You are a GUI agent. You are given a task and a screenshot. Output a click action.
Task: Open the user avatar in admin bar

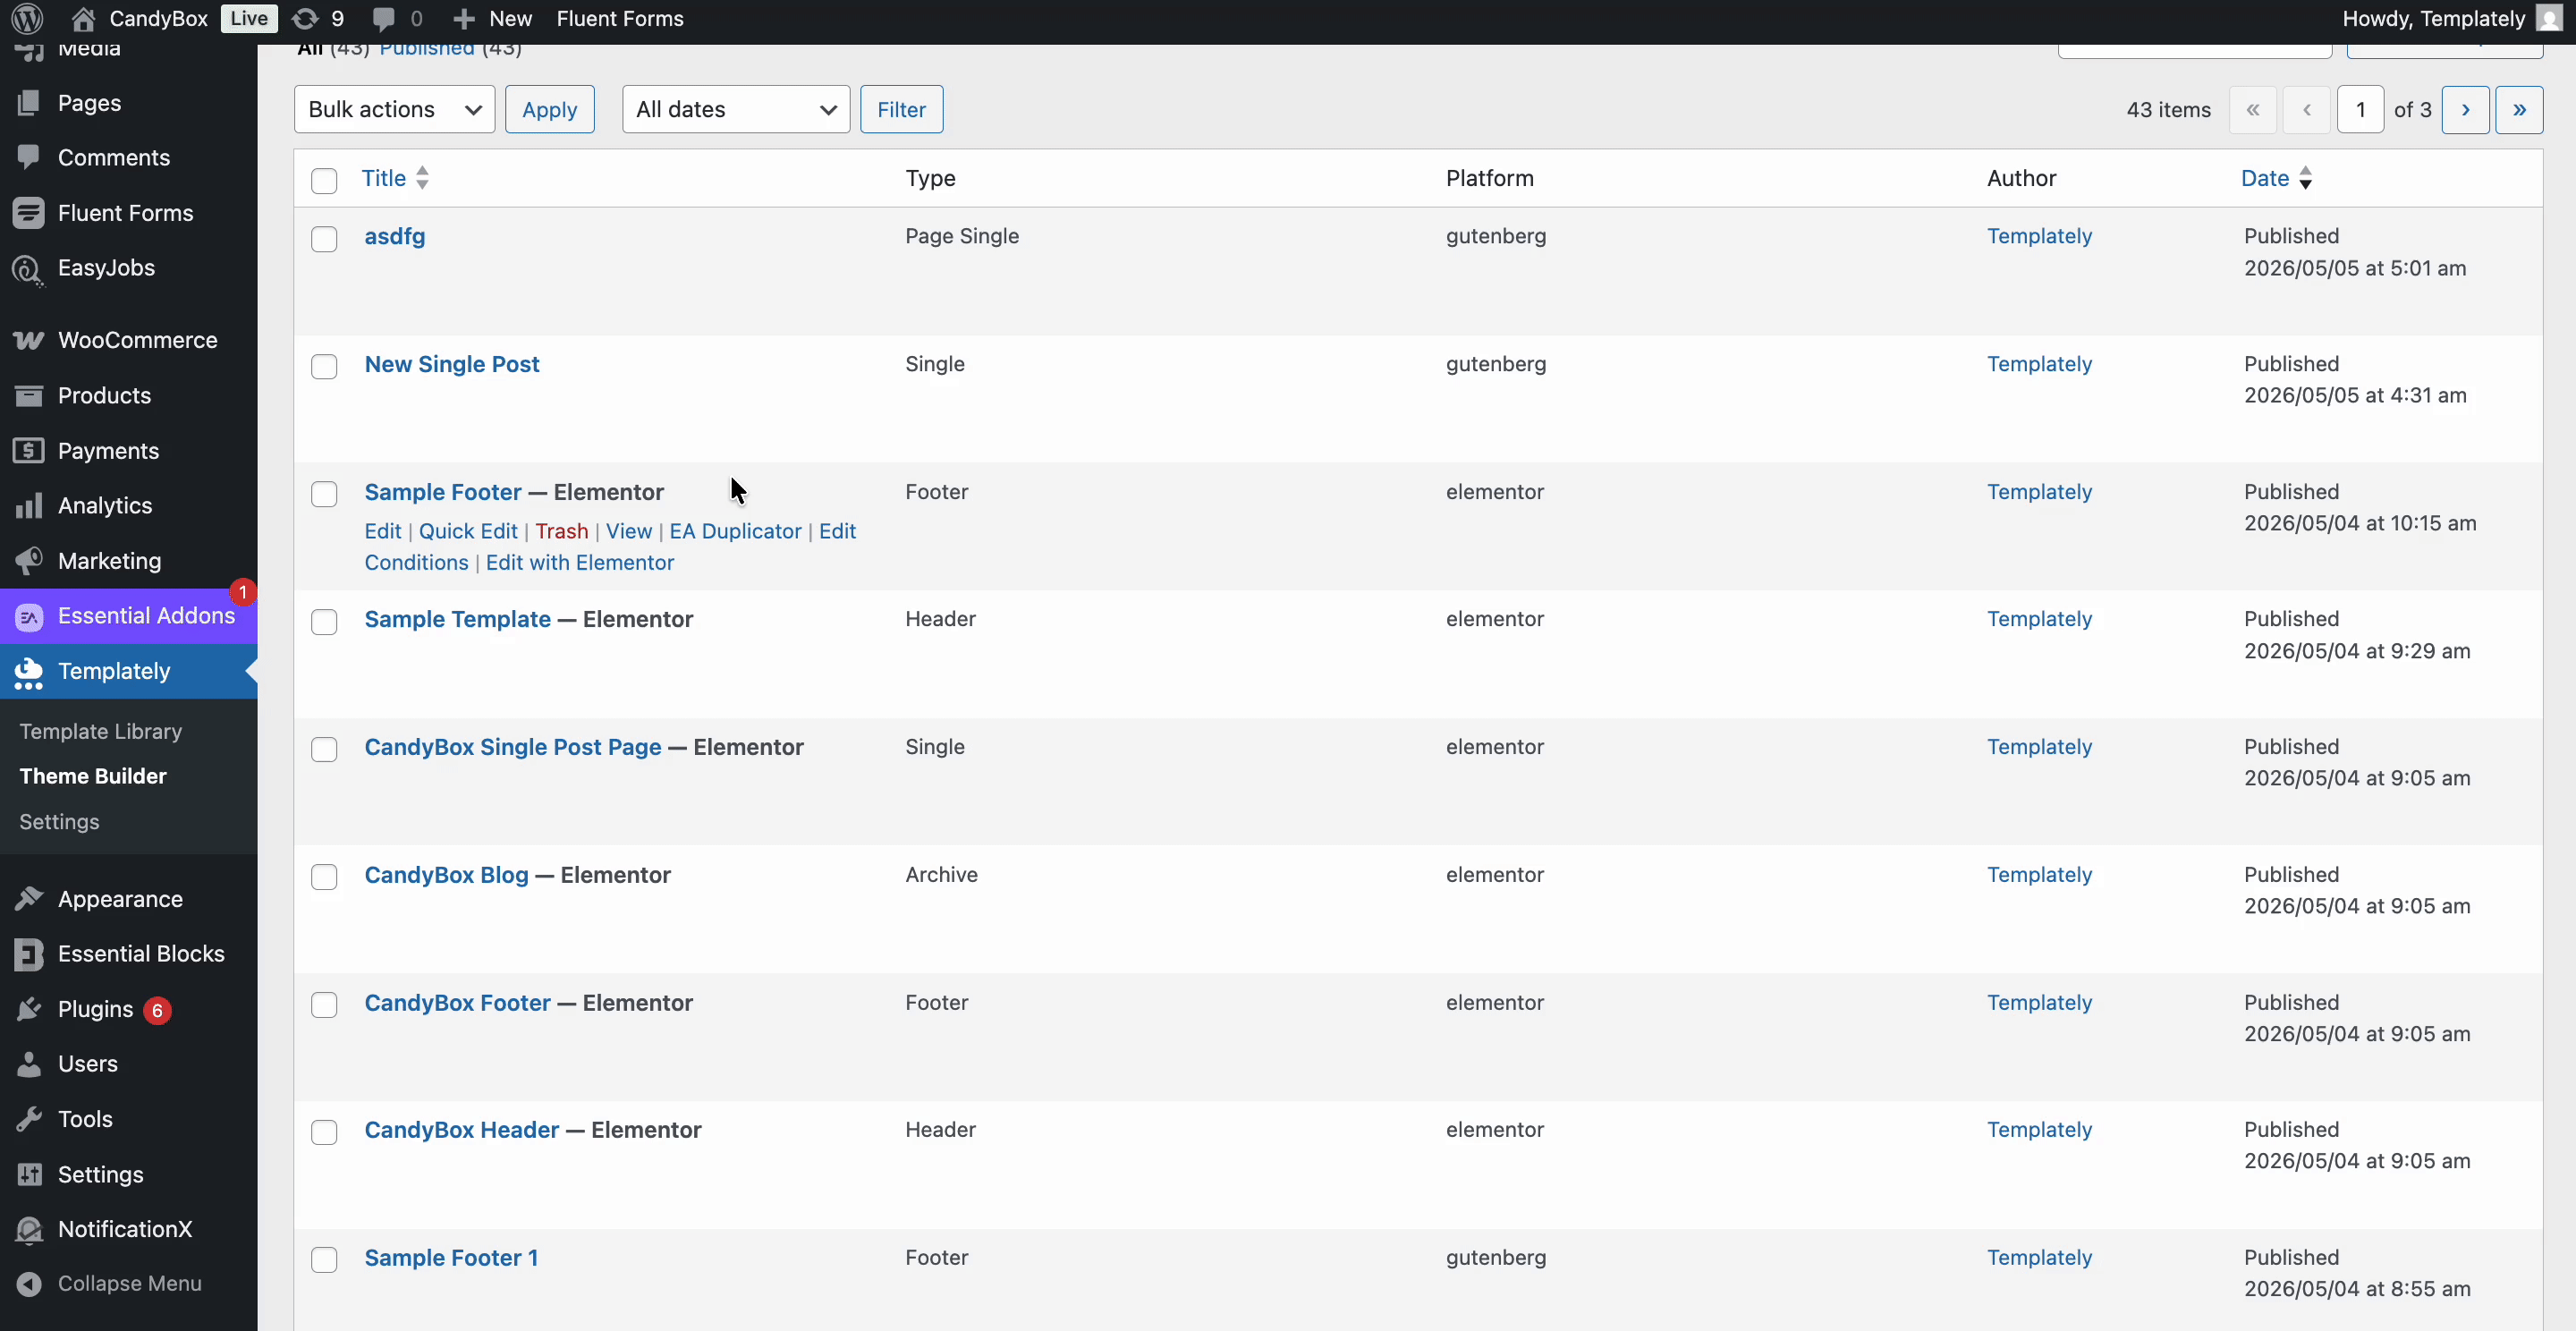click(x=2549, y=18)
